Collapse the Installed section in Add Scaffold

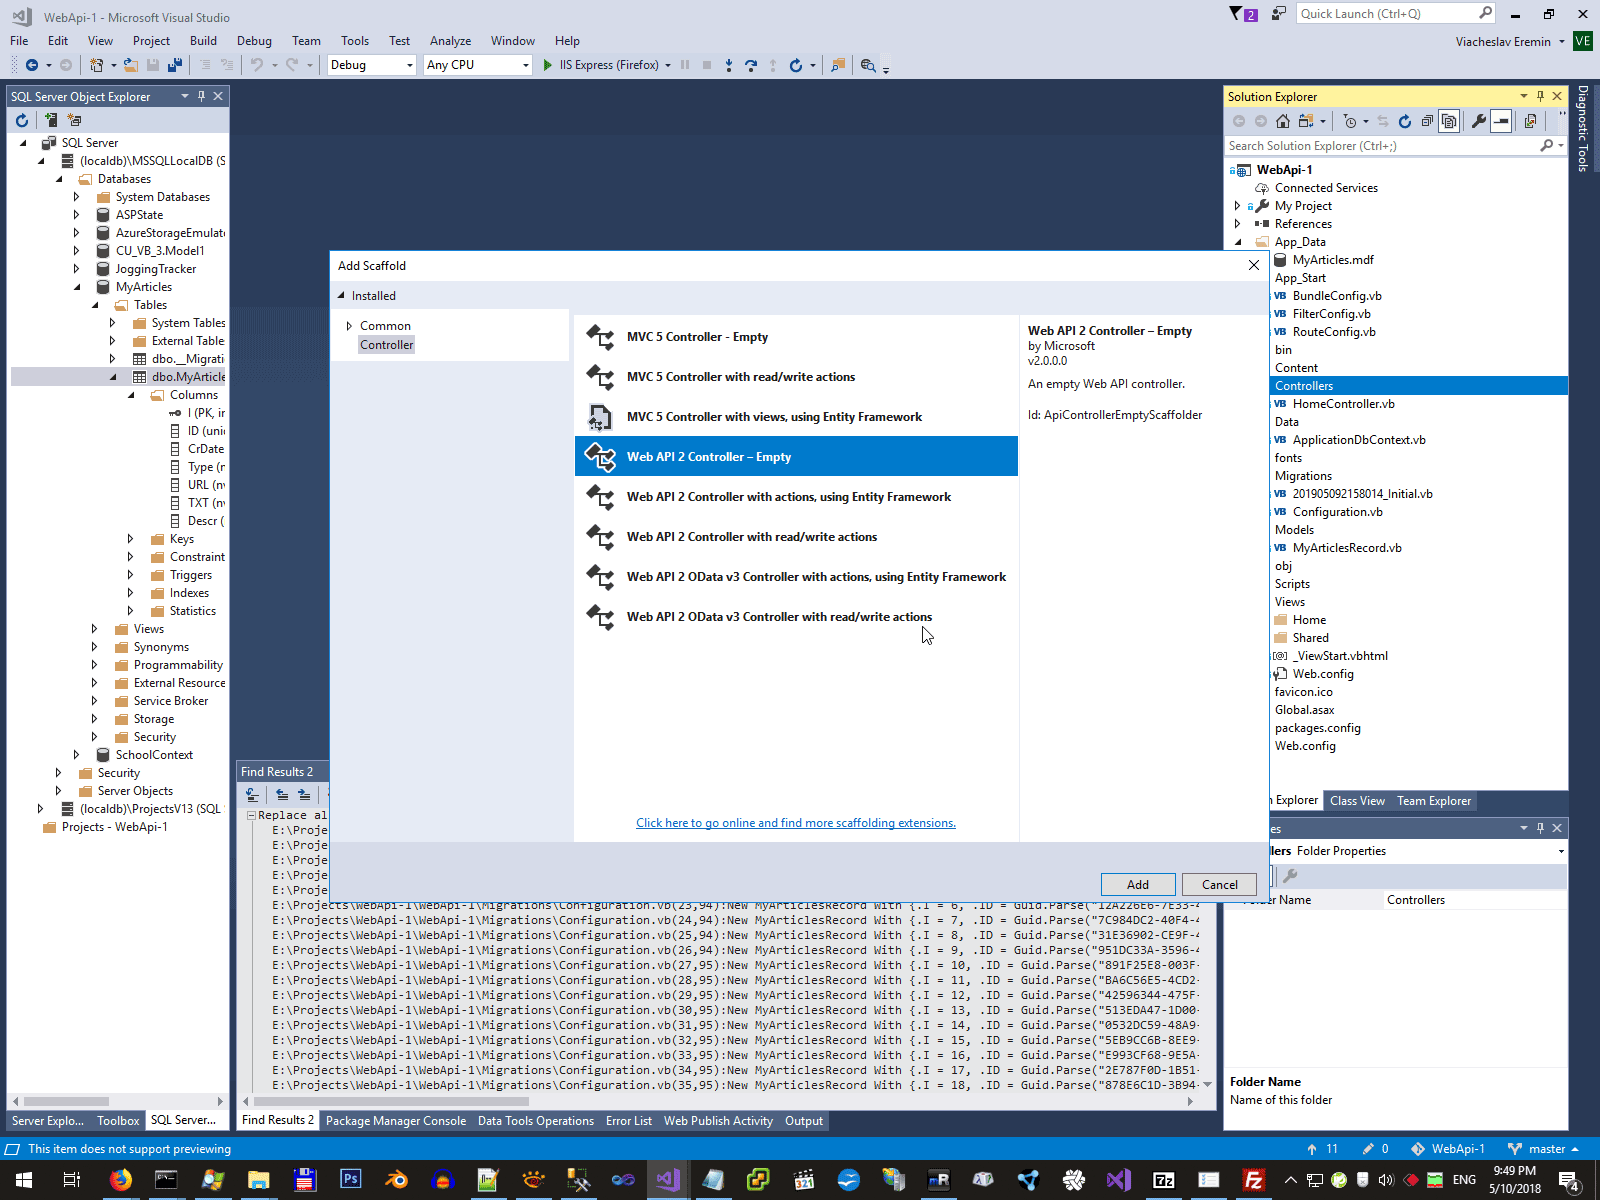click(341, 296)
